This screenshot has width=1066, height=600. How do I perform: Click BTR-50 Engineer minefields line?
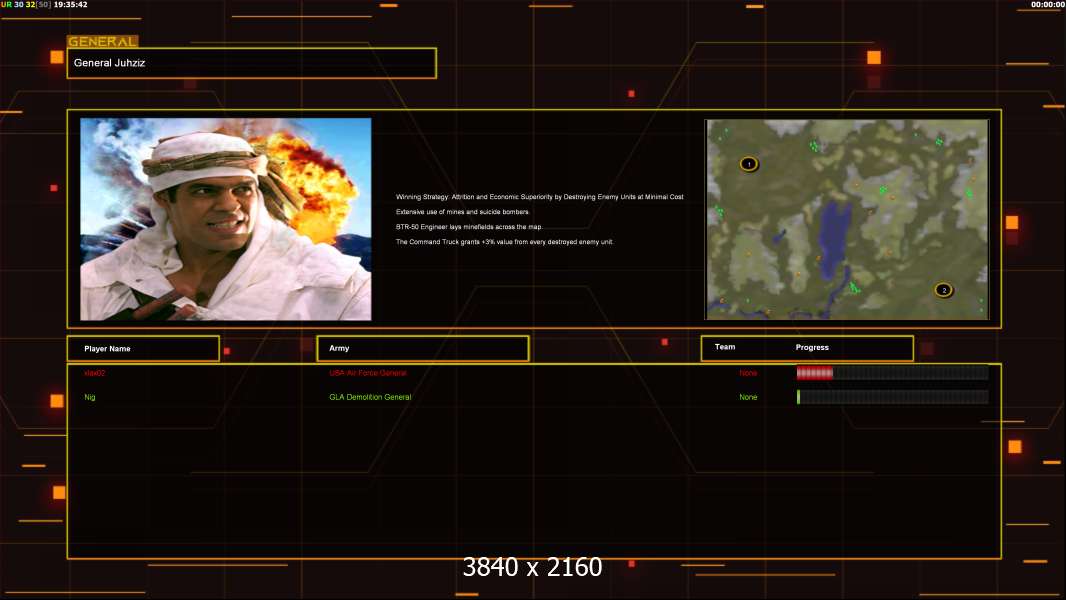tap(469, 227)
